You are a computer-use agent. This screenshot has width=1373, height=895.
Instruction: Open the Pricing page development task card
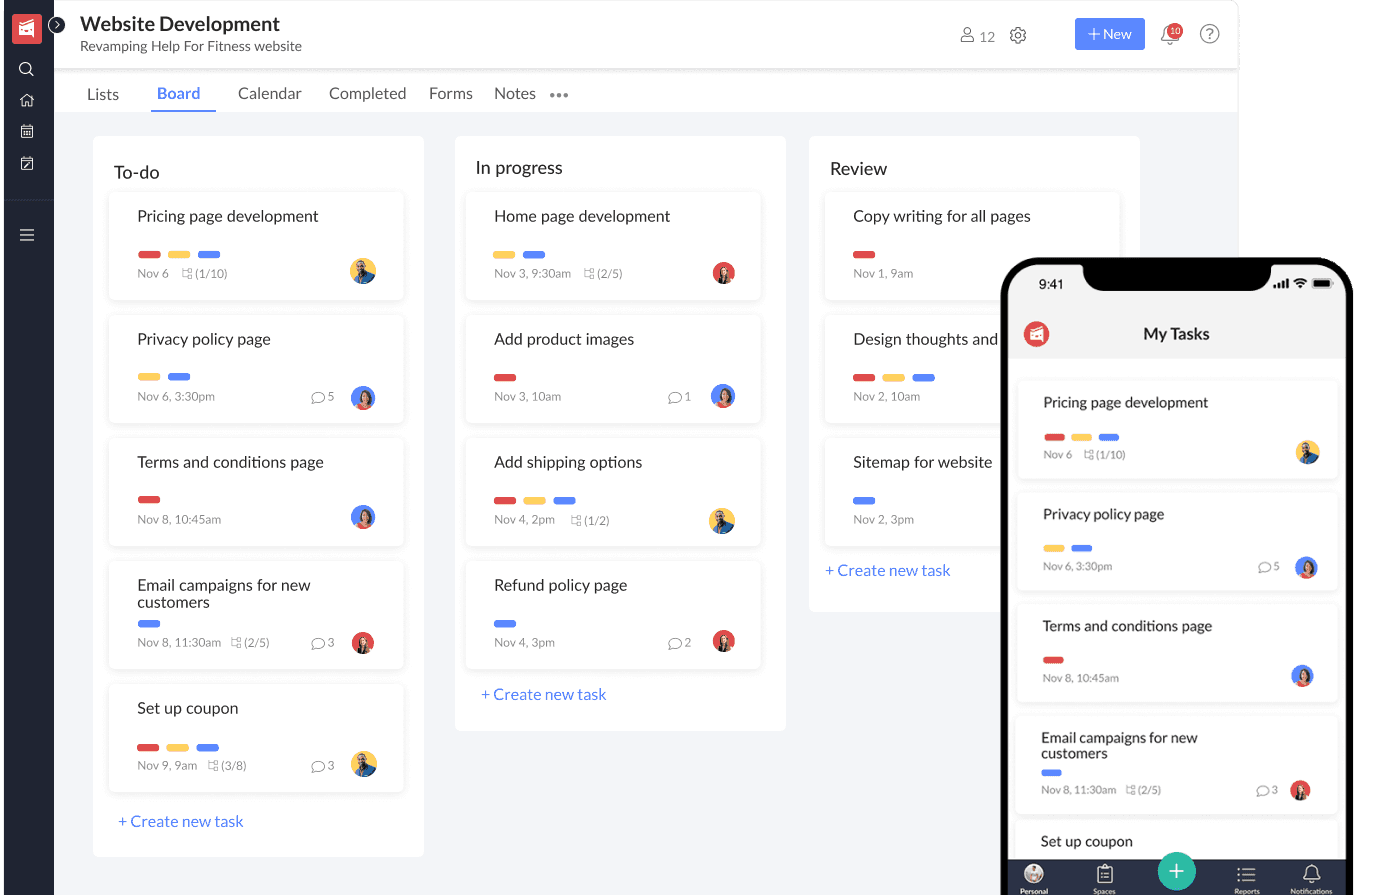(x=256, y=245)
